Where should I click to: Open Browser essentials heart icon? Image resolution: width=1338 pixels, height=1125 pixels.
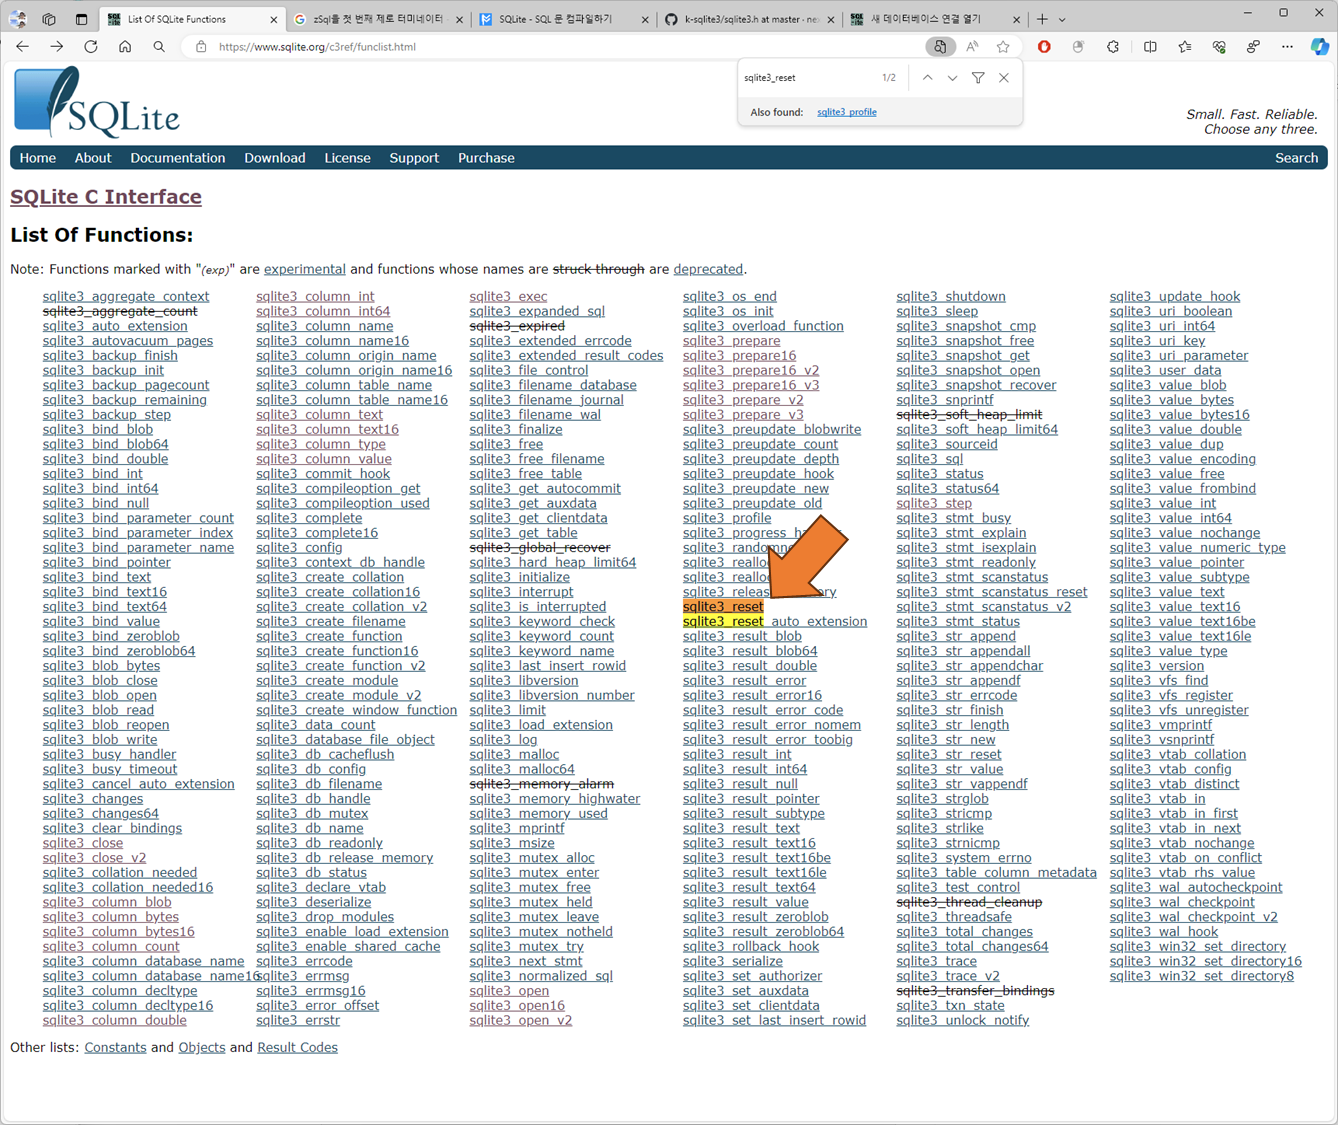click(1219, 47)
